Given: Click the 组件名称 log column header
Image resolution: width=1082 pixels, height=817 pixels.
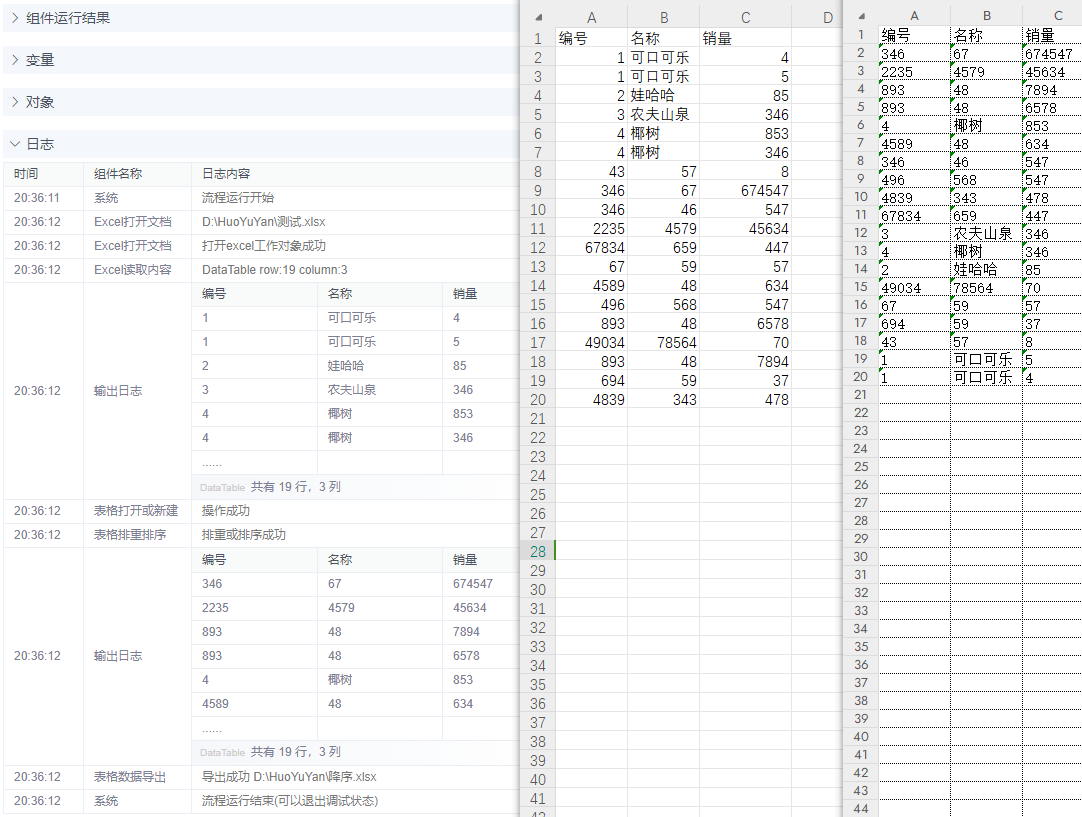Looking at the screenshot, I should 118,174.
